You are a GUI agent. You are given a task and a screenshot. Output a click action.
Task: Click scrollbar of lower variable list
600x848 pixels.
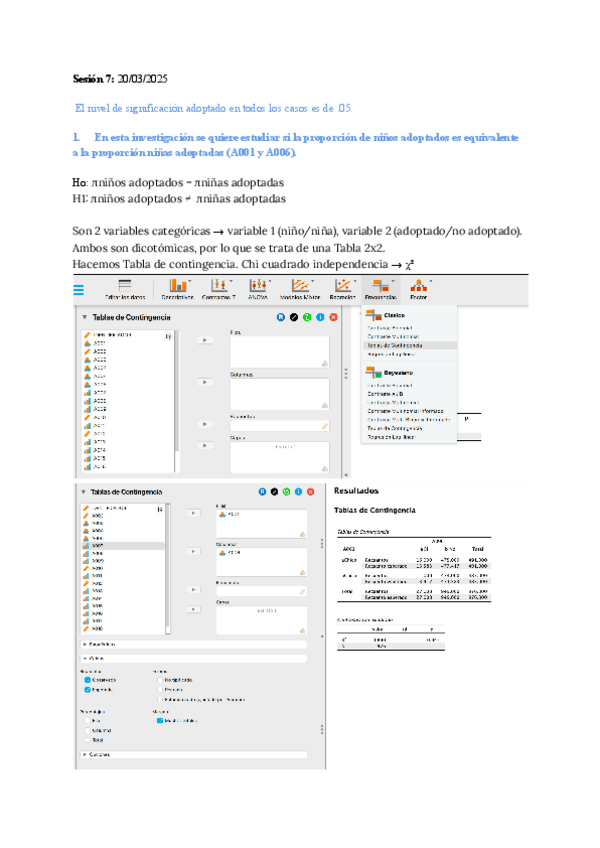point(168,568)
